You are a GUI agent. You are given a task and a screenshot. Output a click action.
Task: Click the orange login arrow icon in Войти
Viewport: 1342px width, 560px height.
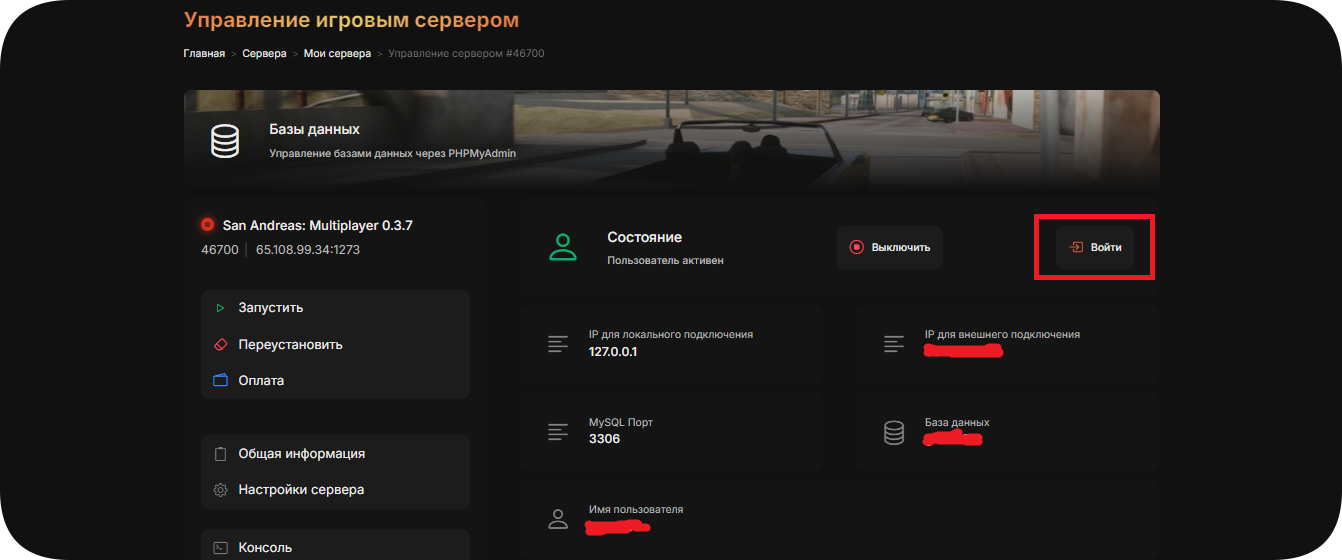click(x=1077, y=247)
